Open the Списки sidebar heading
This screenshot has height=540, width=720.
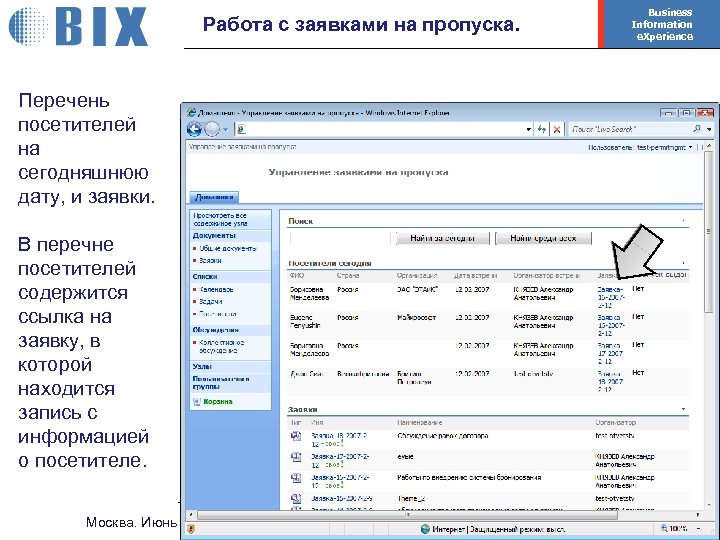205,277
